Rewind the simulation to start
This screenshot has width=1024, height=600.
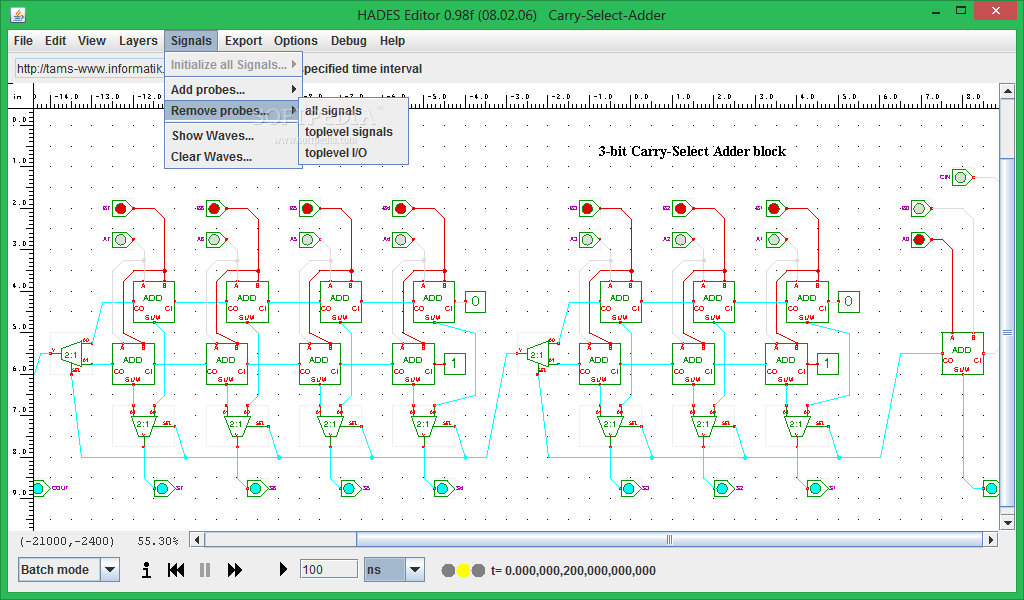click(176, 570)
